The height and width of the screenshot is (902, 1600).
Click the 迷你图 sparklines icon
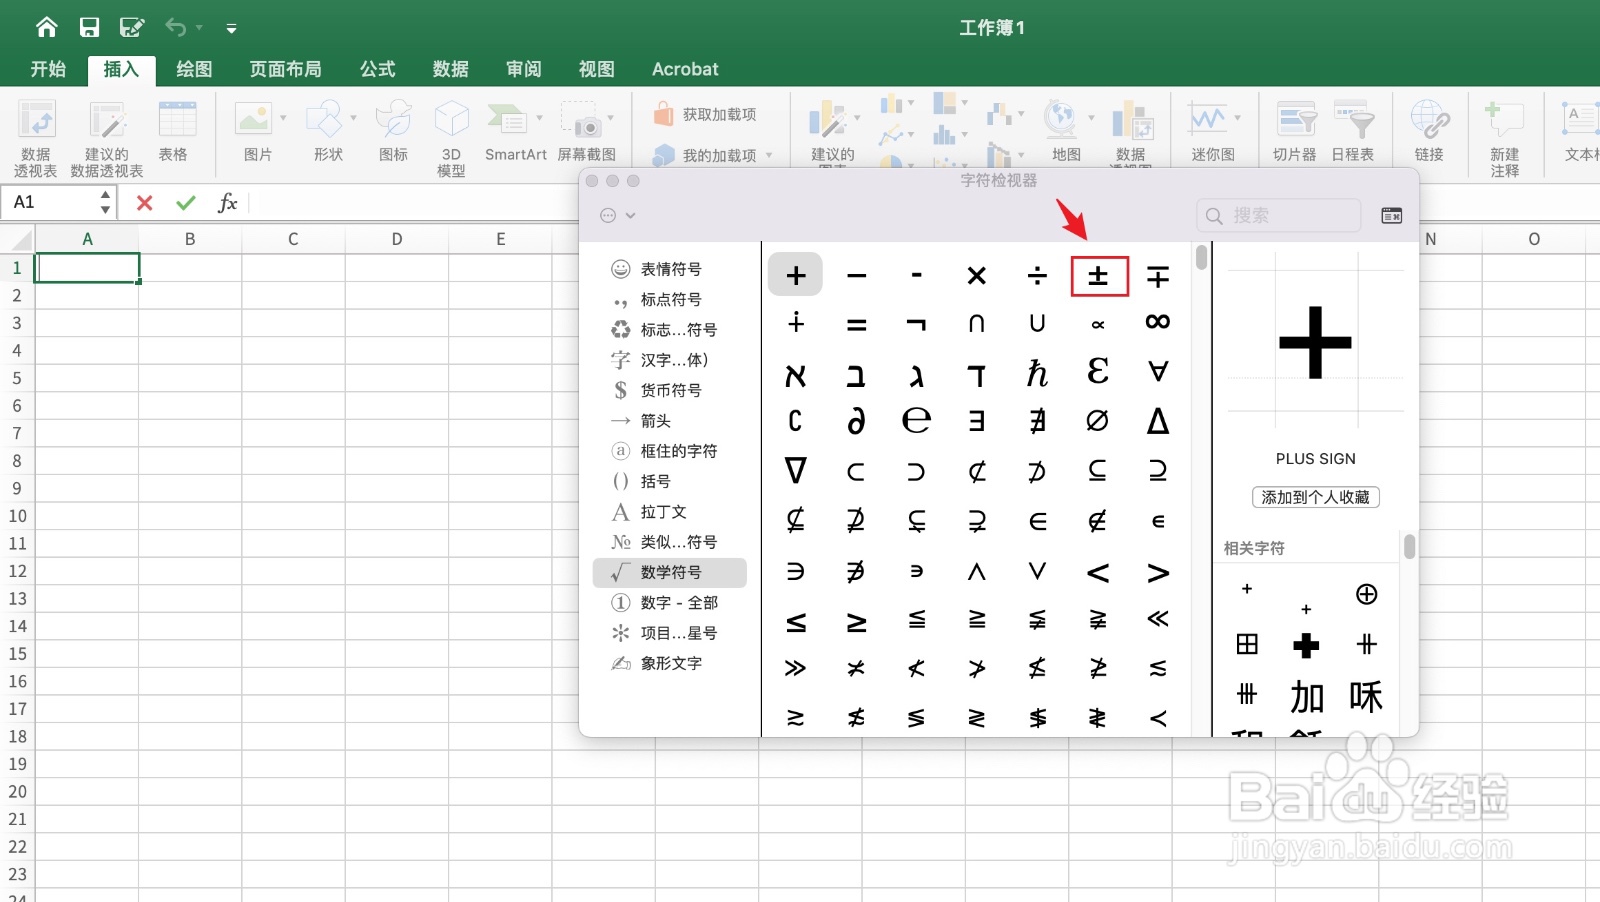(1208, 120)
